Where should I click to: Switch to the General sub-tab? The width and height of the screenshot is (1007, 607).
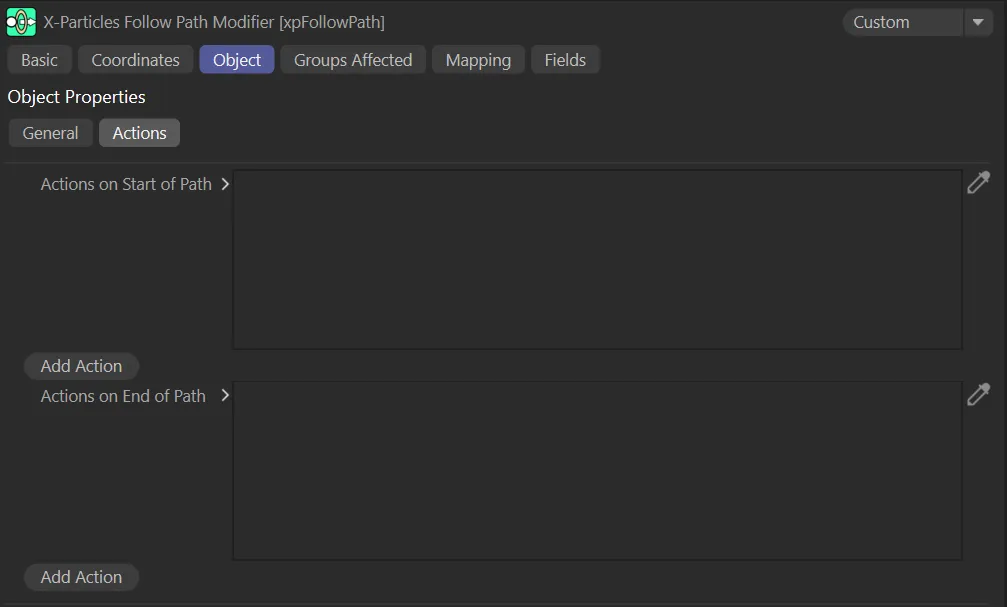pos(51,133)
